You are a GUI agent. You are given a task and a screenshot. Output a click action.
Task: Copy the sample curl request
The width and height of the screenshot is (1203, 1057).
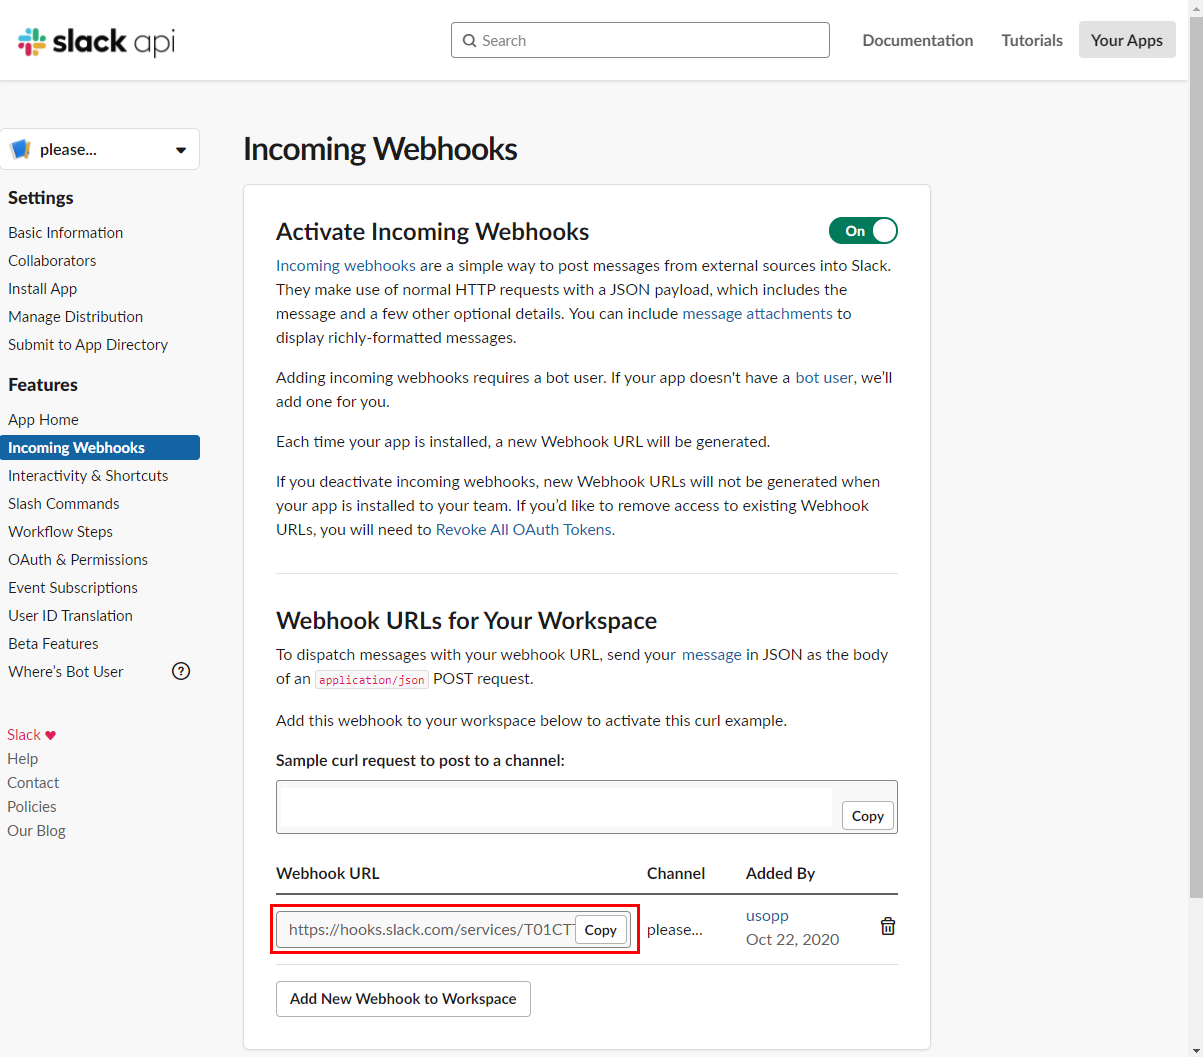(x=867, y=816)
